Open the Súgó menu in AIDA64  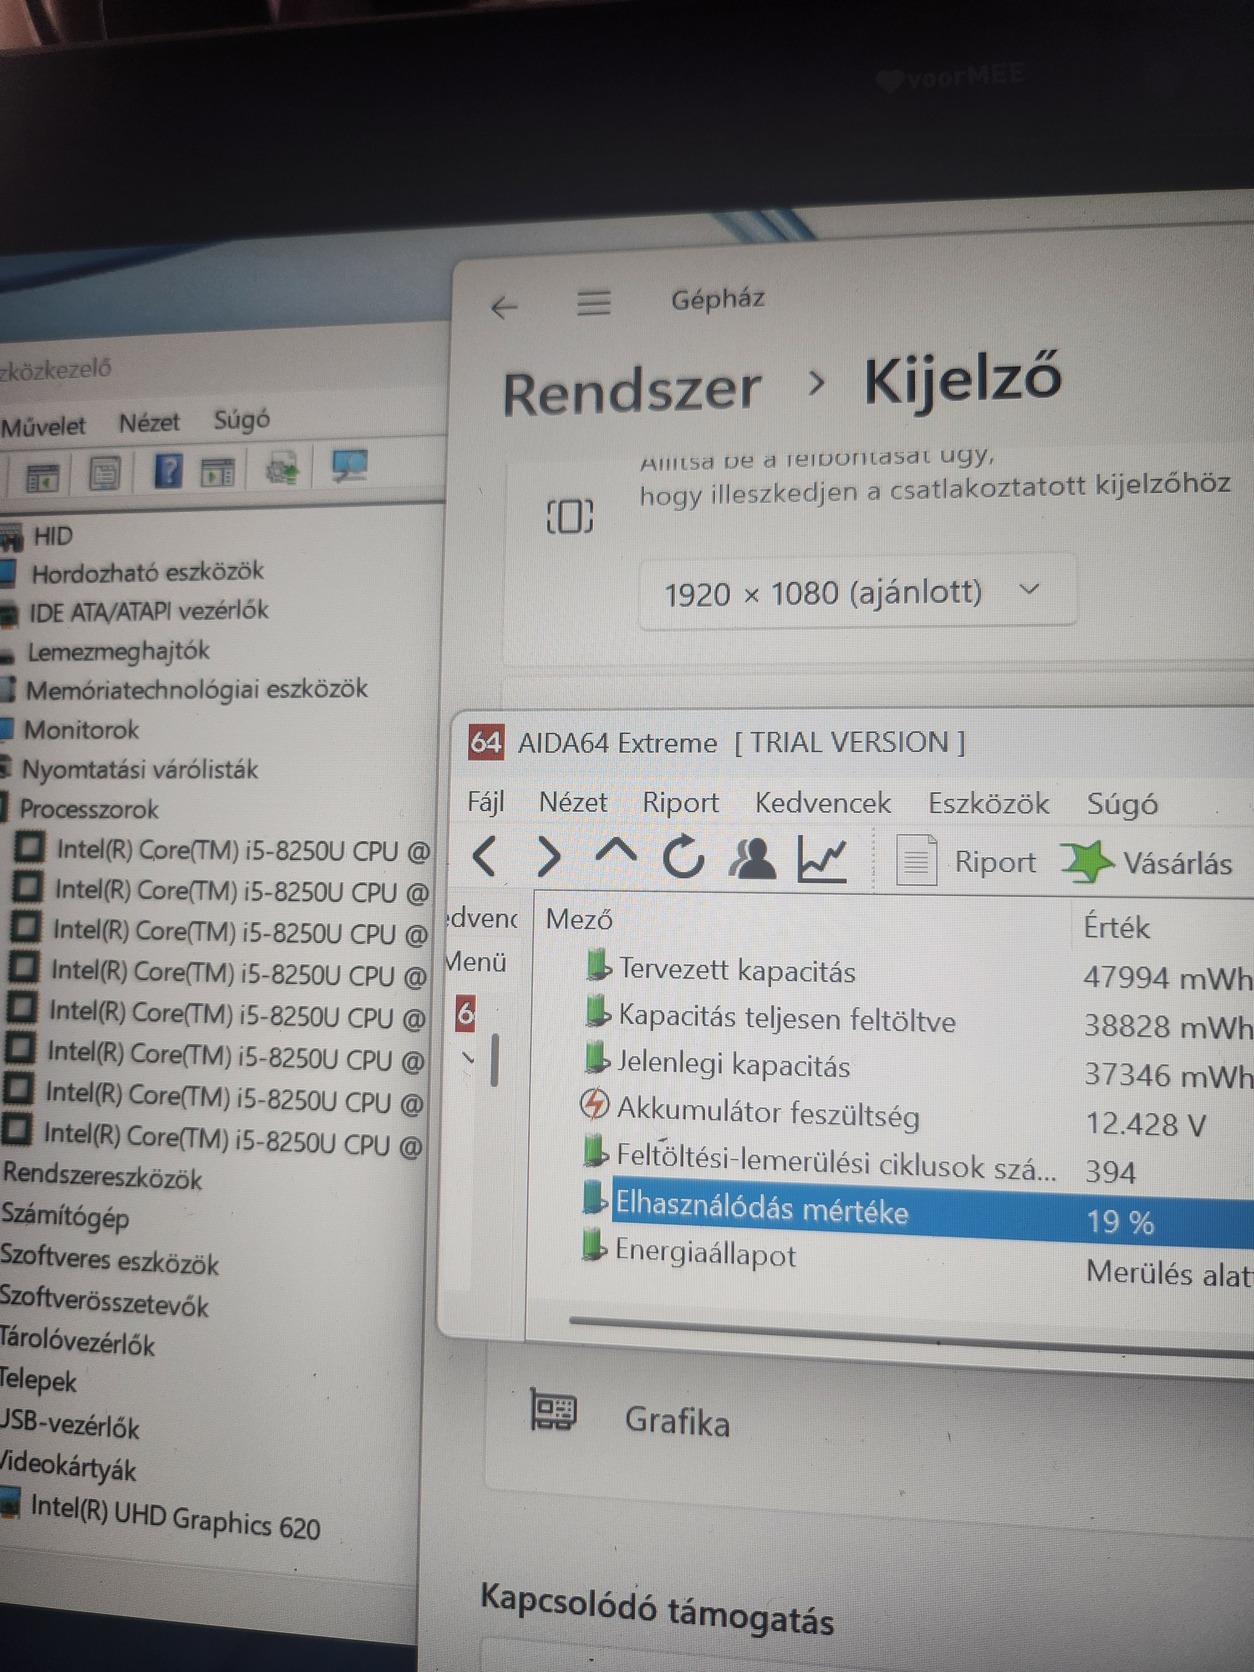click(x=1122, y=804)
